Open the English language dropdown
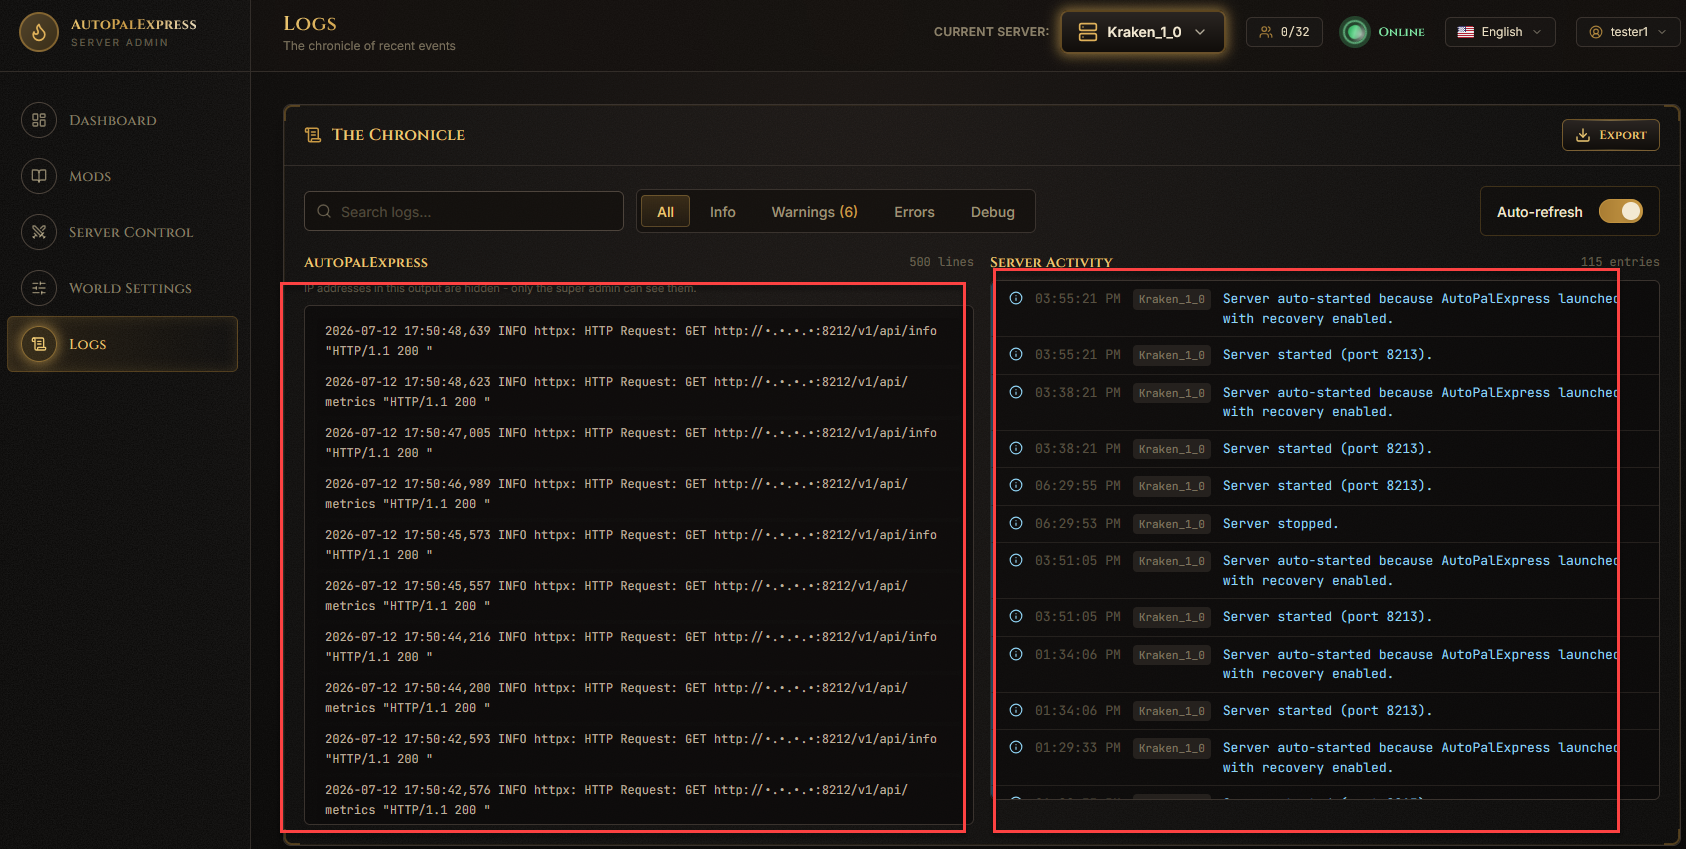Screen dimensions: 1686x849 [1500, 32]
